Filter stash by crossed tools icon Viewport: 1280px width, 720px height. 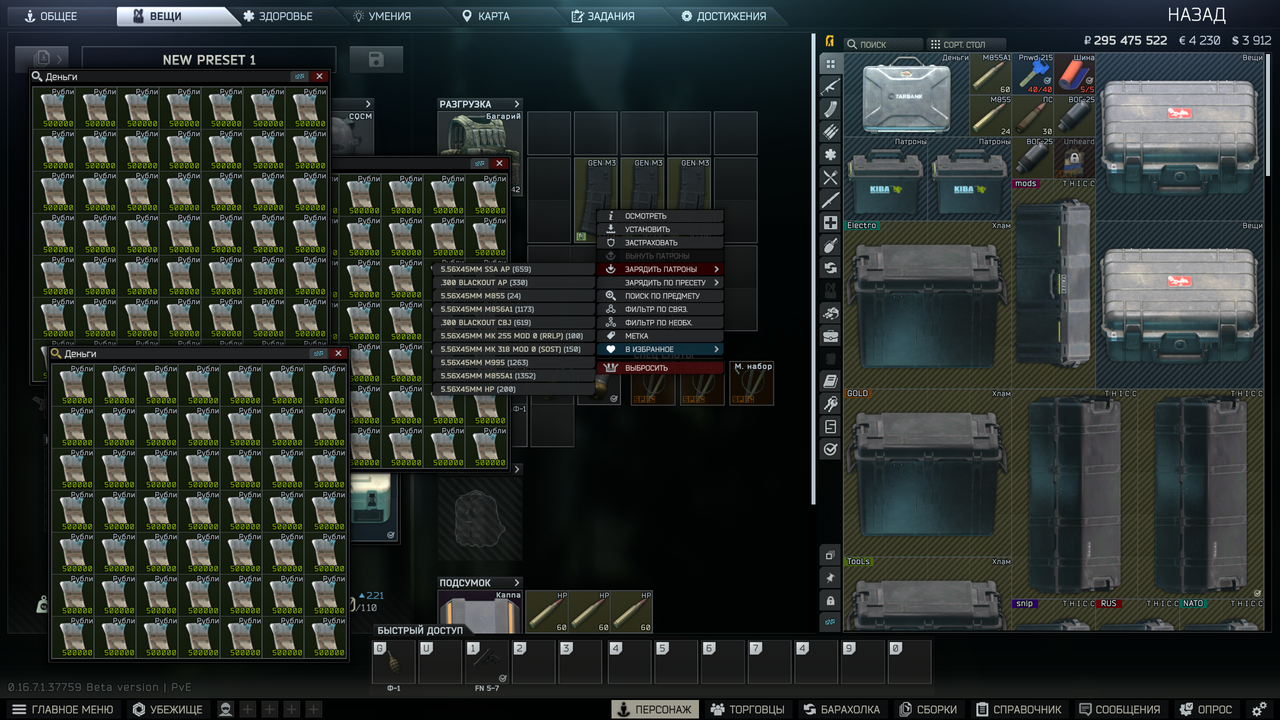pyautogui.click(x=830, y=177)
